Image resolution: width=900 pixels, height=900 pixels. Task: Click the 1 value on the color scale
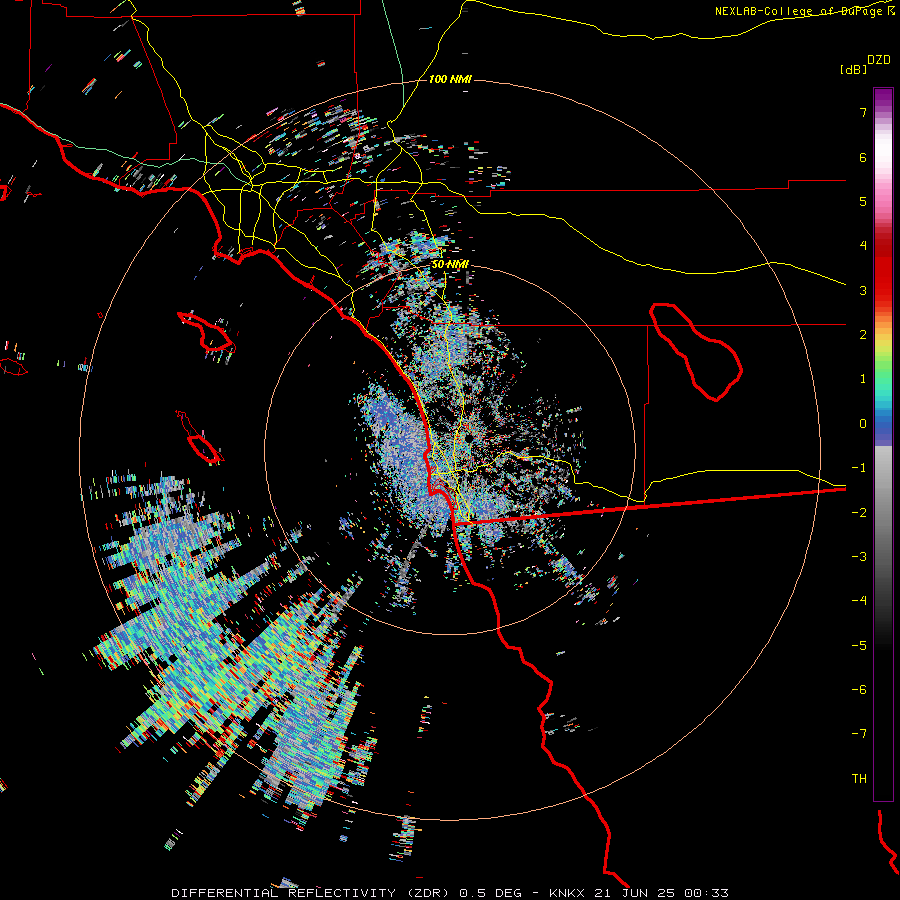pos(863,379)
